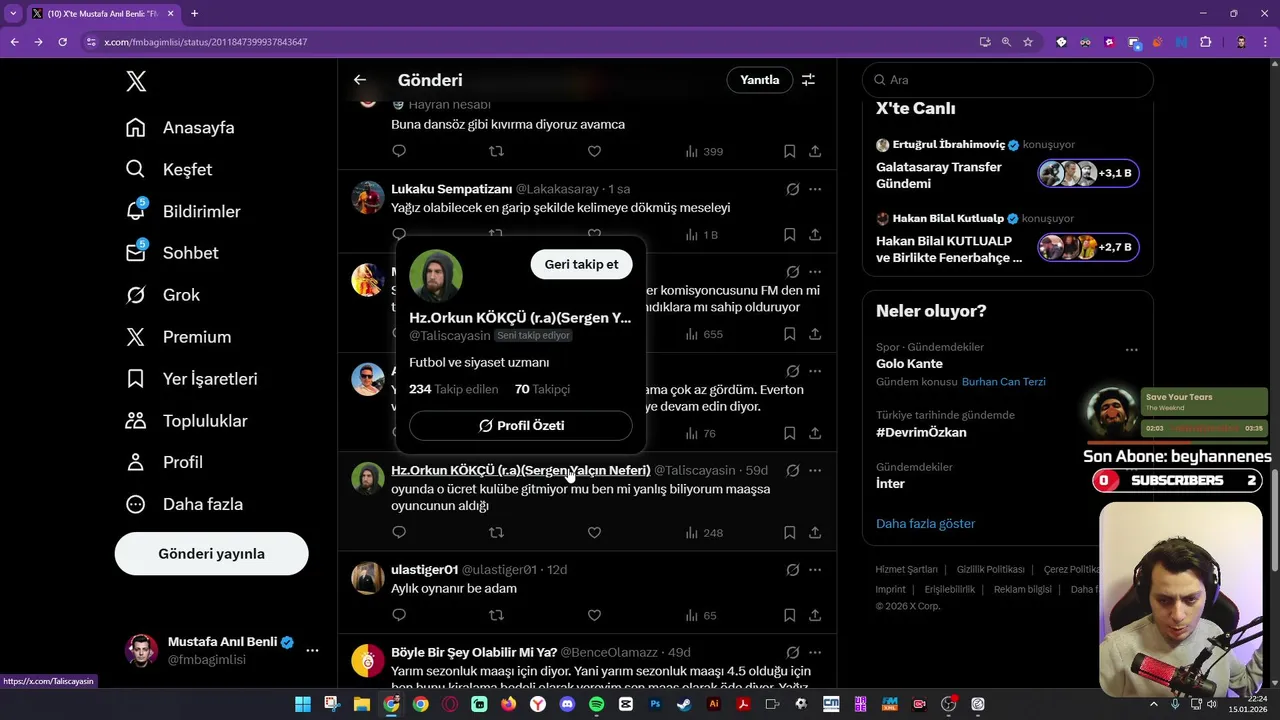1280x720 pixels.
Task: Open tab search dropdown in Chrome
Action: (x=13, y=14)
